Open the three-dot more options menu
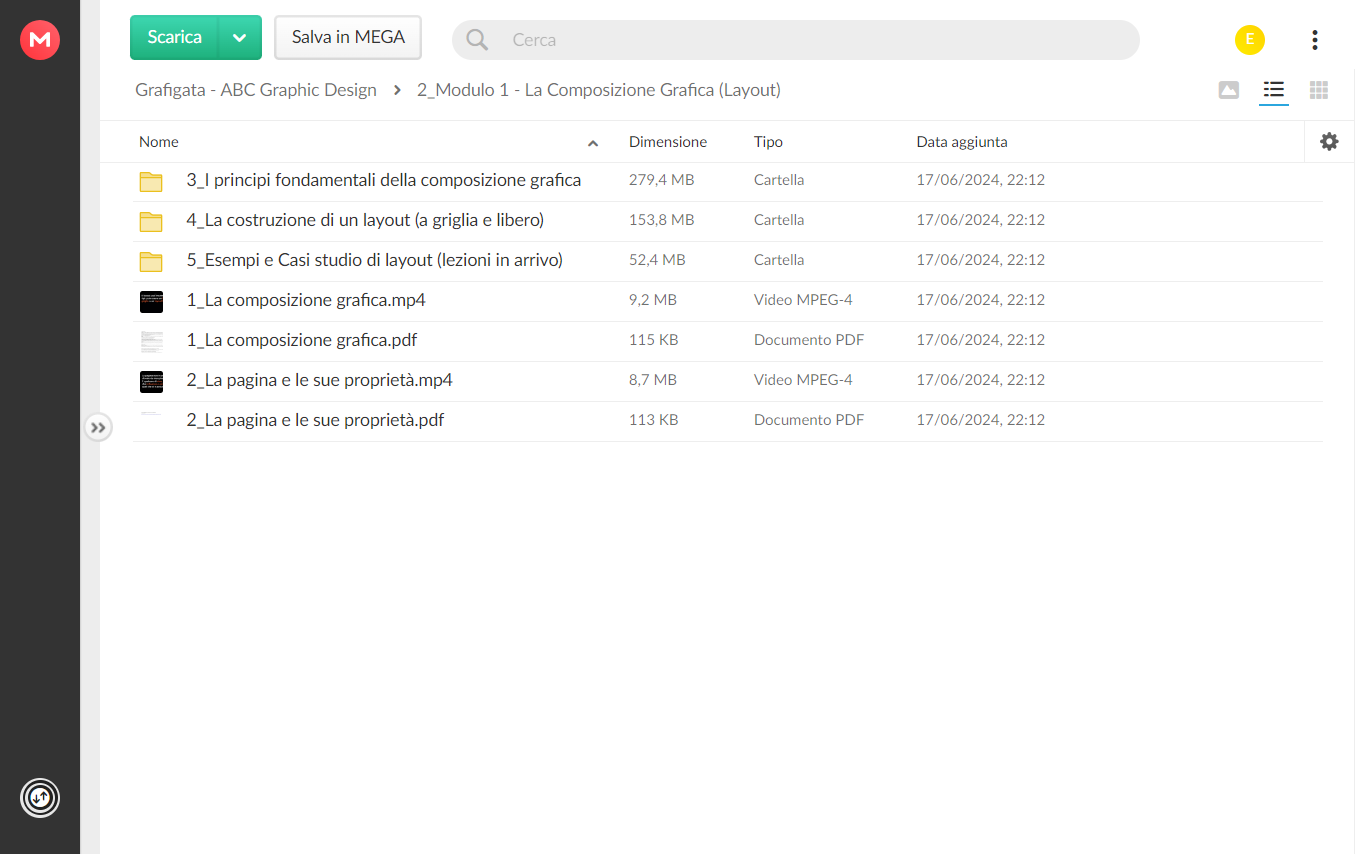Image resolution: width=1355 pixels, height=854 pixels. coord(1314,40)
